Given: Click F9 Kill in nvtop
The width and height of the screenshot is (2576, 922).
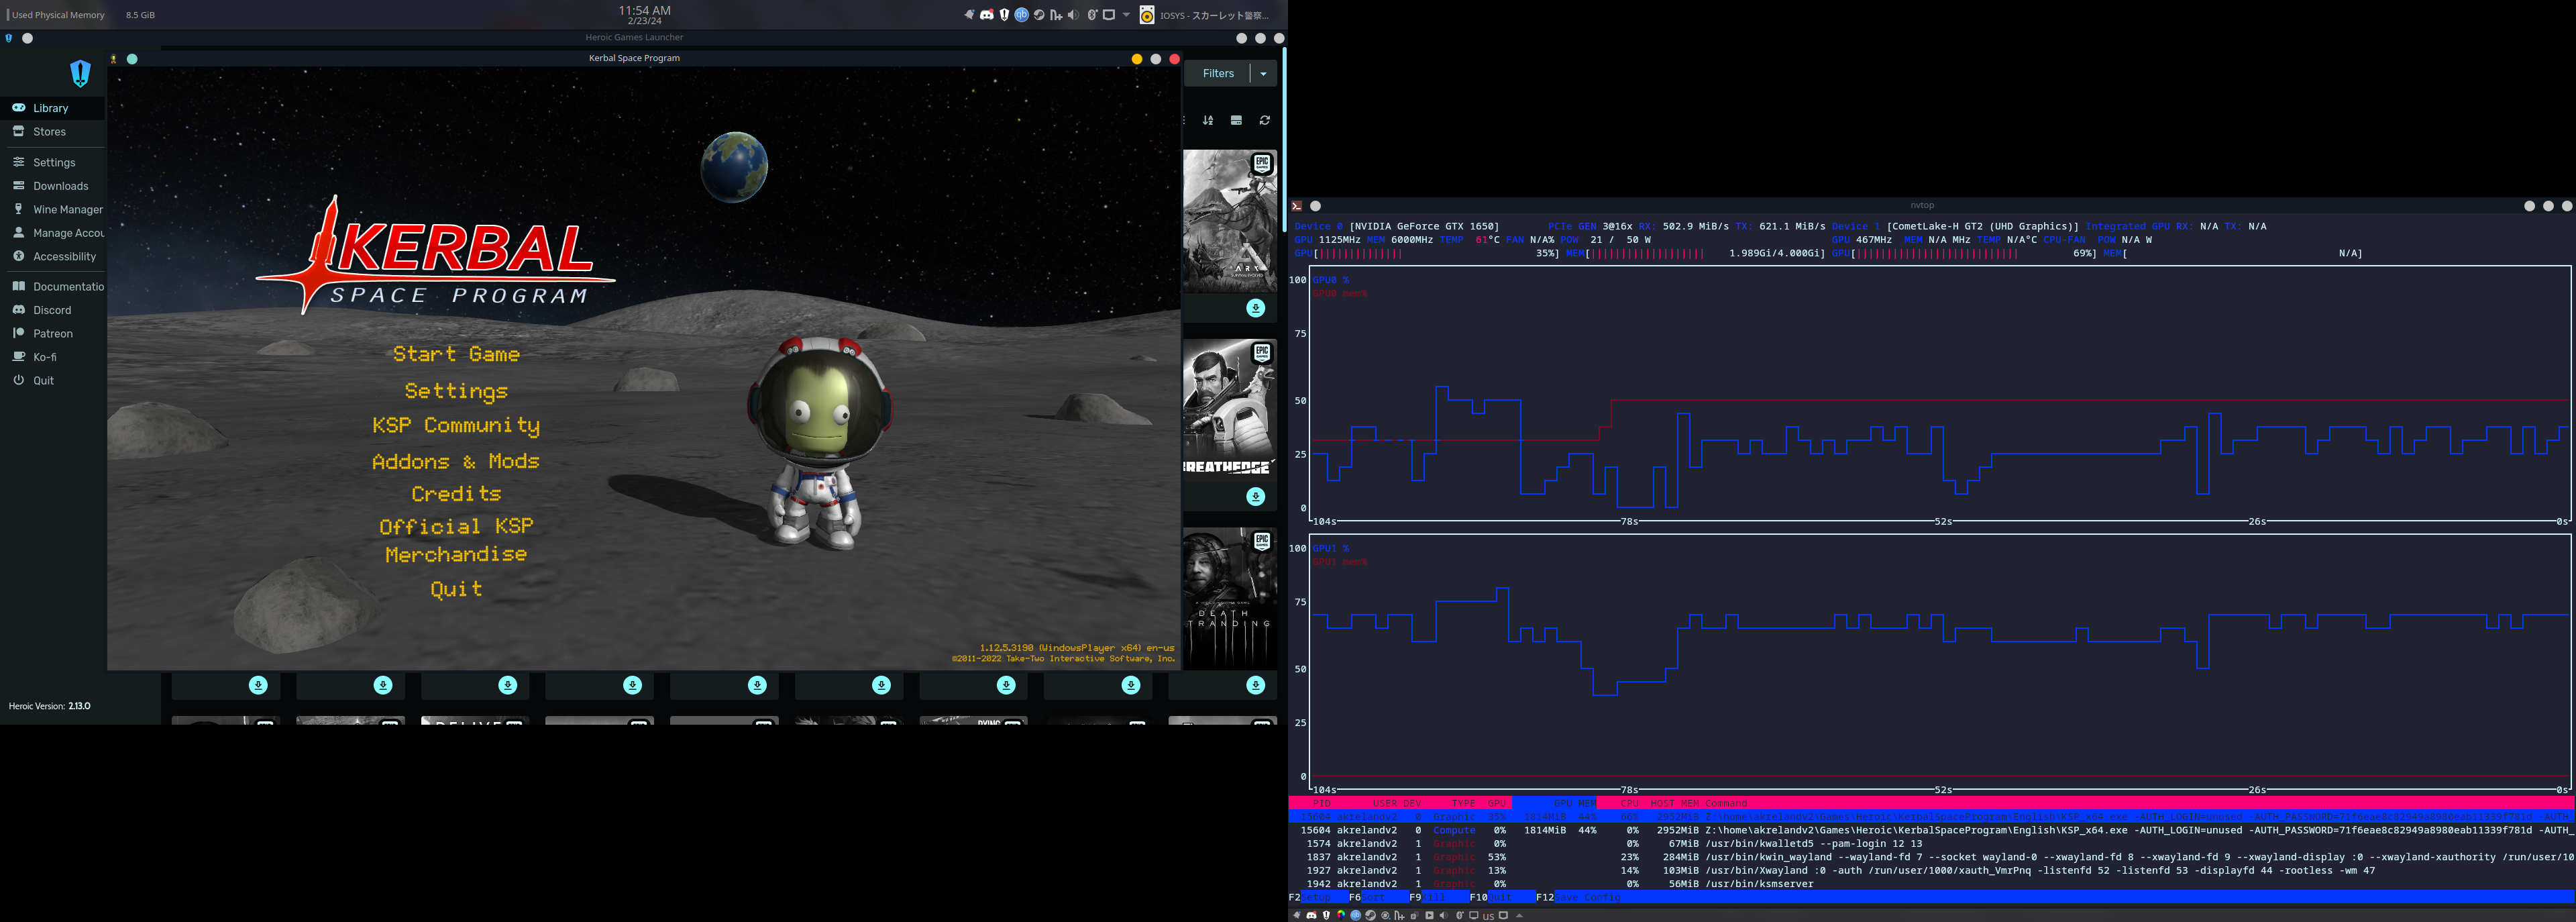Looking at the screenshot, I should point(1439,898).
